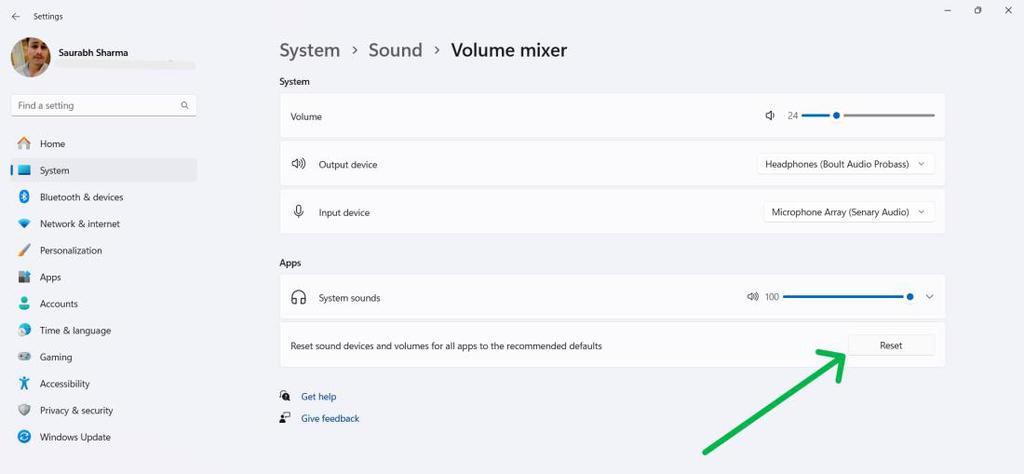Image resolution: width=1024 pixels, height=474 pixels.
Task: Open the Get help link
Action: pos(318,397)
